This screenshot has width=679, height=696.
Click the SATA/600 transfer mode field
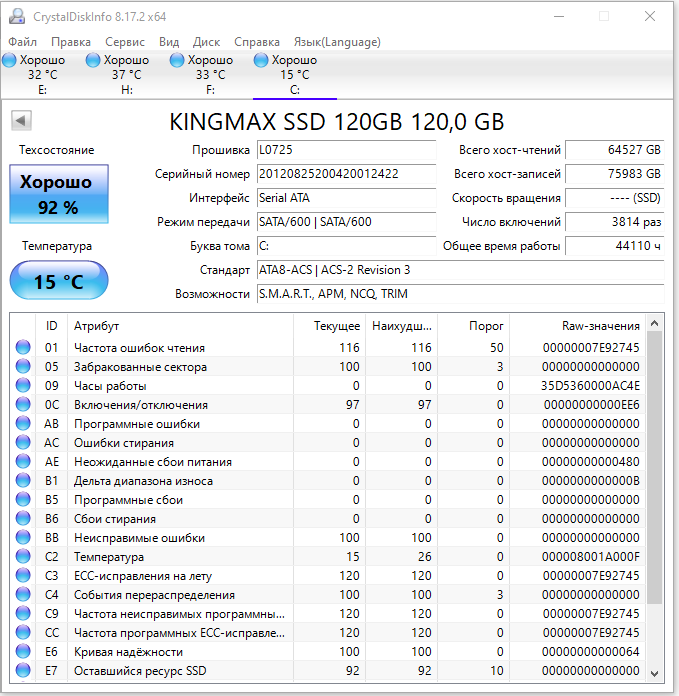click(x=346, y=222)
